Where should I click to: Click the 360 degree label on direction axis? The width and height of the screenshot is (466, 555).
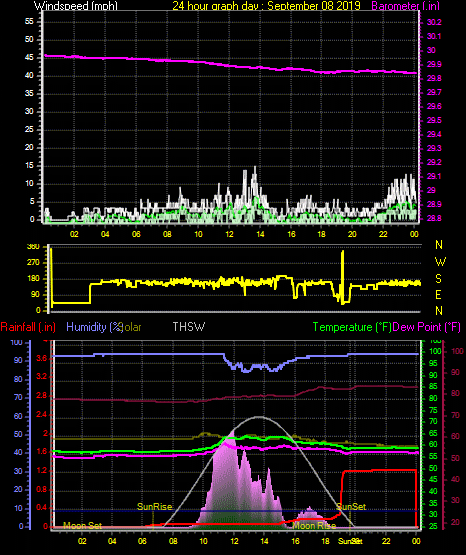33,247
